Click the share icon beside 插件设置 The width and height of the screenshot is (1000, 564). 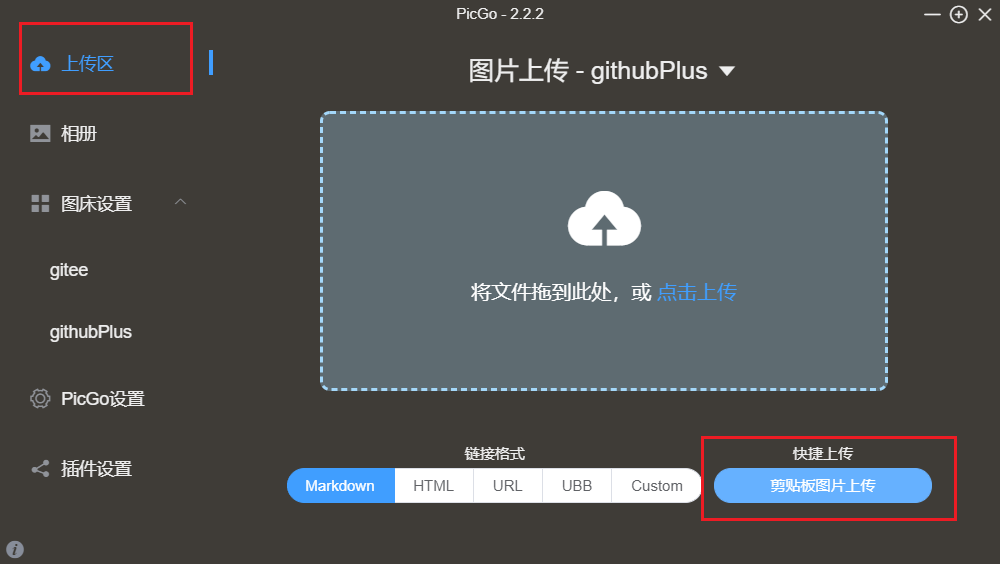(x=40, y=469)
